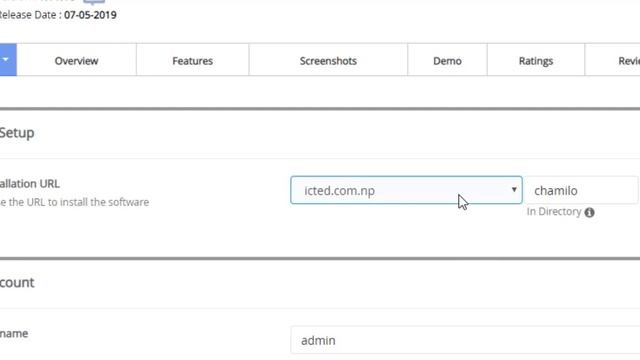Open the Screenshots tab
Image resolution: width=640 pixels, height=360 pixels.
point(328,60)
